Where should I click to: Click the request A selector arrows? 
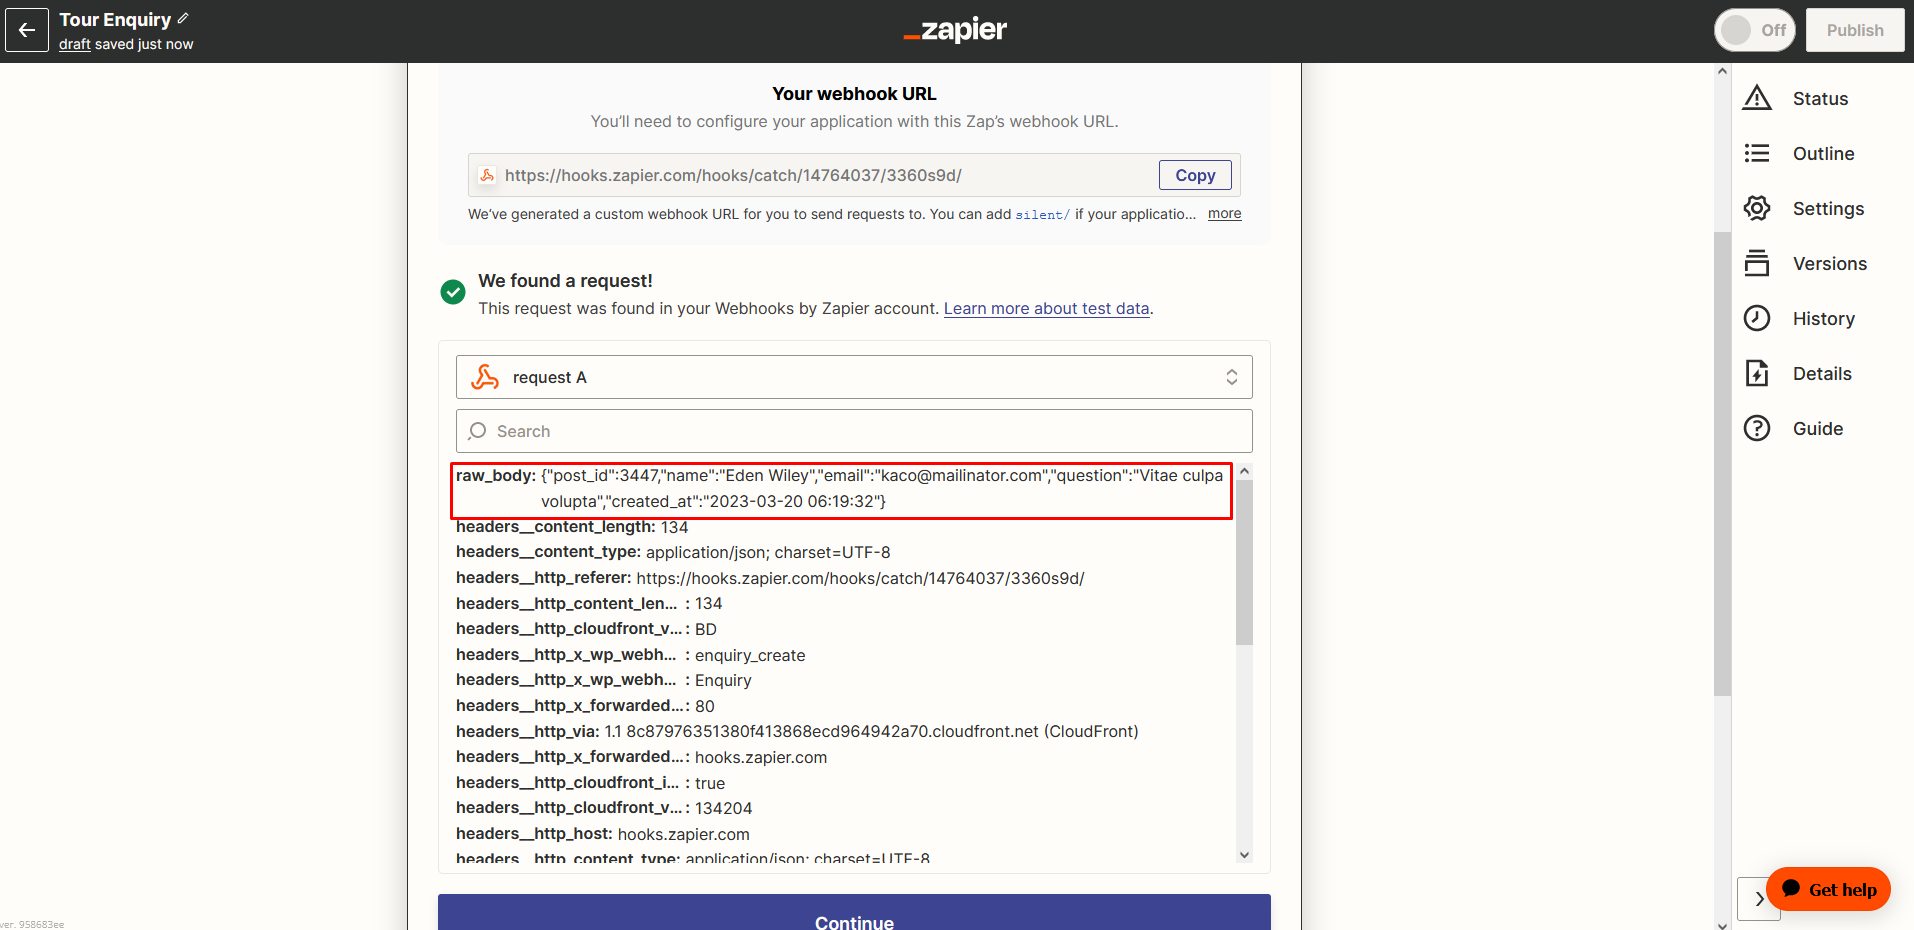[1232, 377]
